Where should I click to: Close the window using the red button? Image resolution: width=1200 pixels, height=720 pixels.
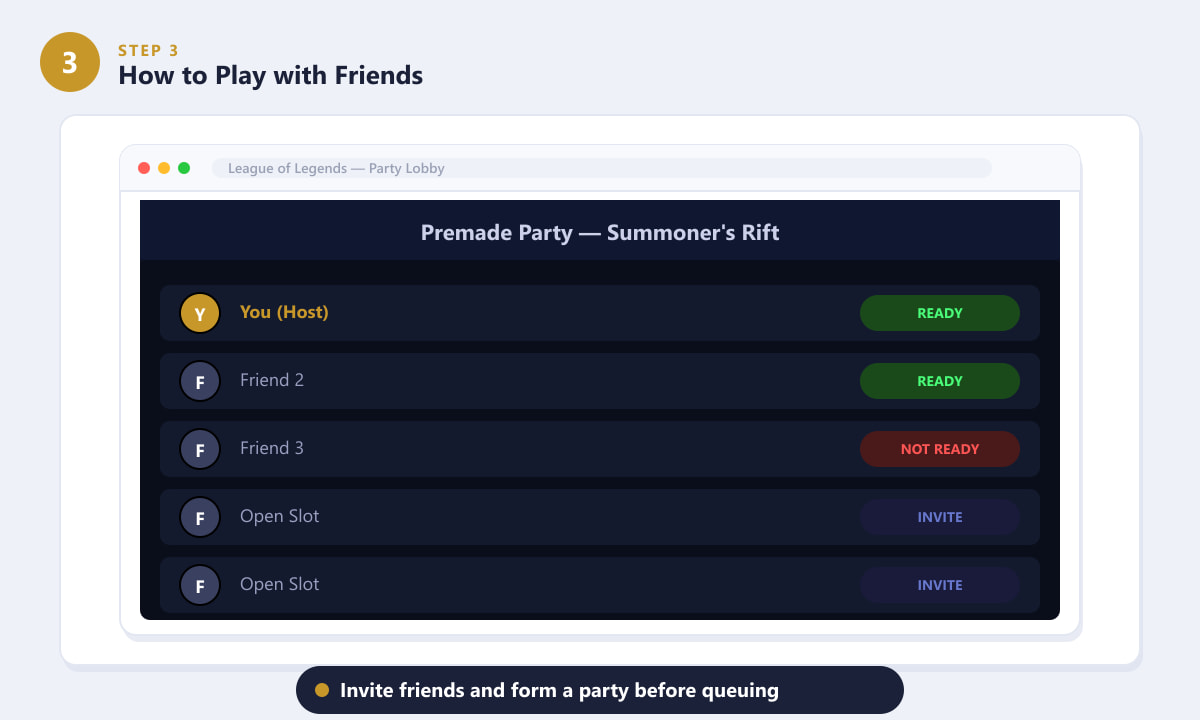(x=144, y=168)
